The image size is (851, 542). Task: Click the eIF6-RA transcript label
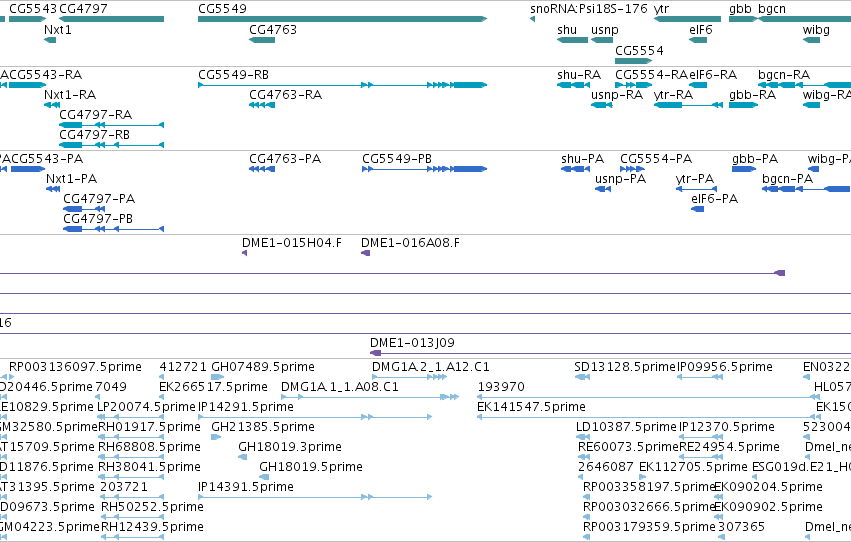click(713, 74)
